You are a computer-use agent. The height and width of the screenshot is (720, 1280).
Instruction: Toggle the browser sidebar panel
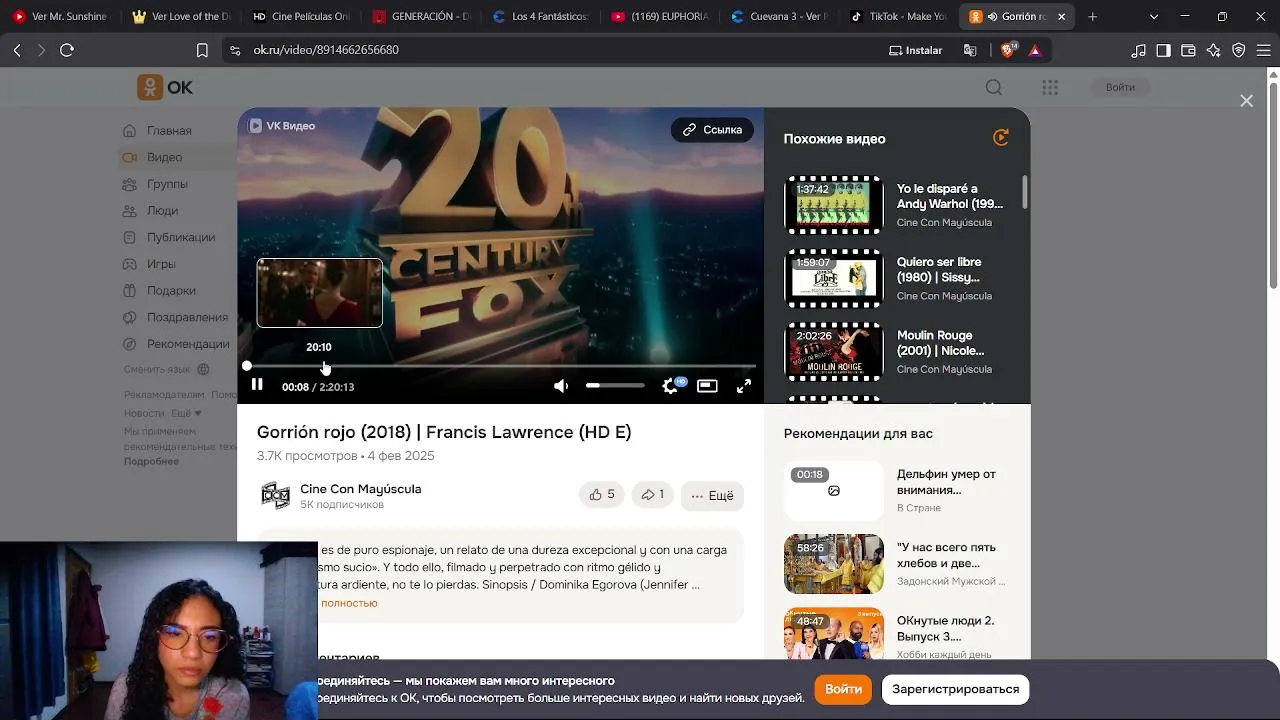coord(1163,50)
